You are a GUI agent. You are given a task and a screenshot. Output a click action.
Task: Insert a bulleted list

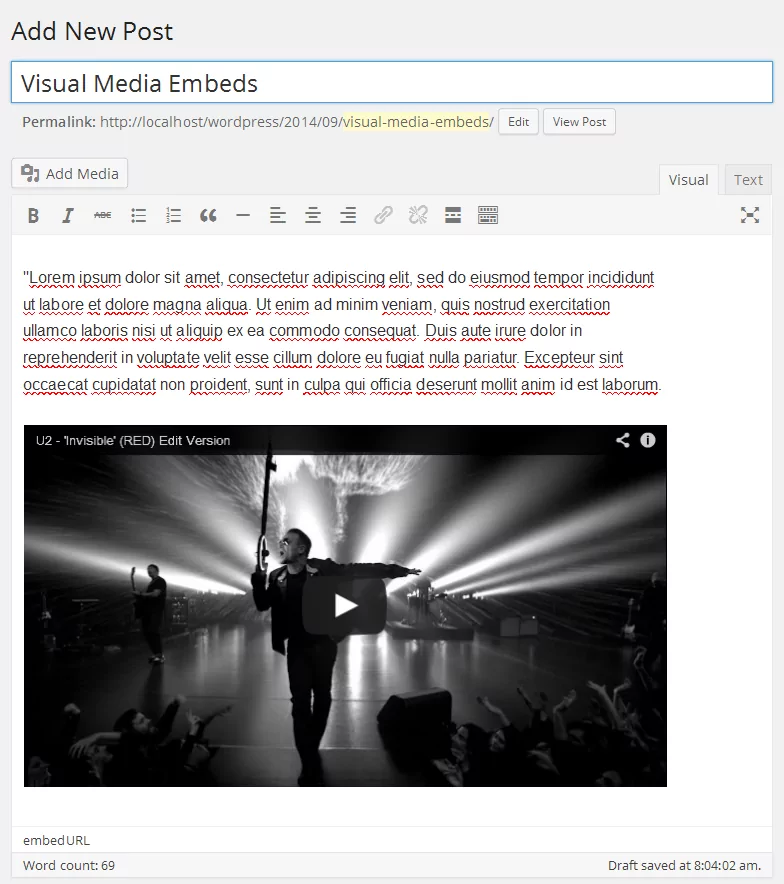(138, 215)
